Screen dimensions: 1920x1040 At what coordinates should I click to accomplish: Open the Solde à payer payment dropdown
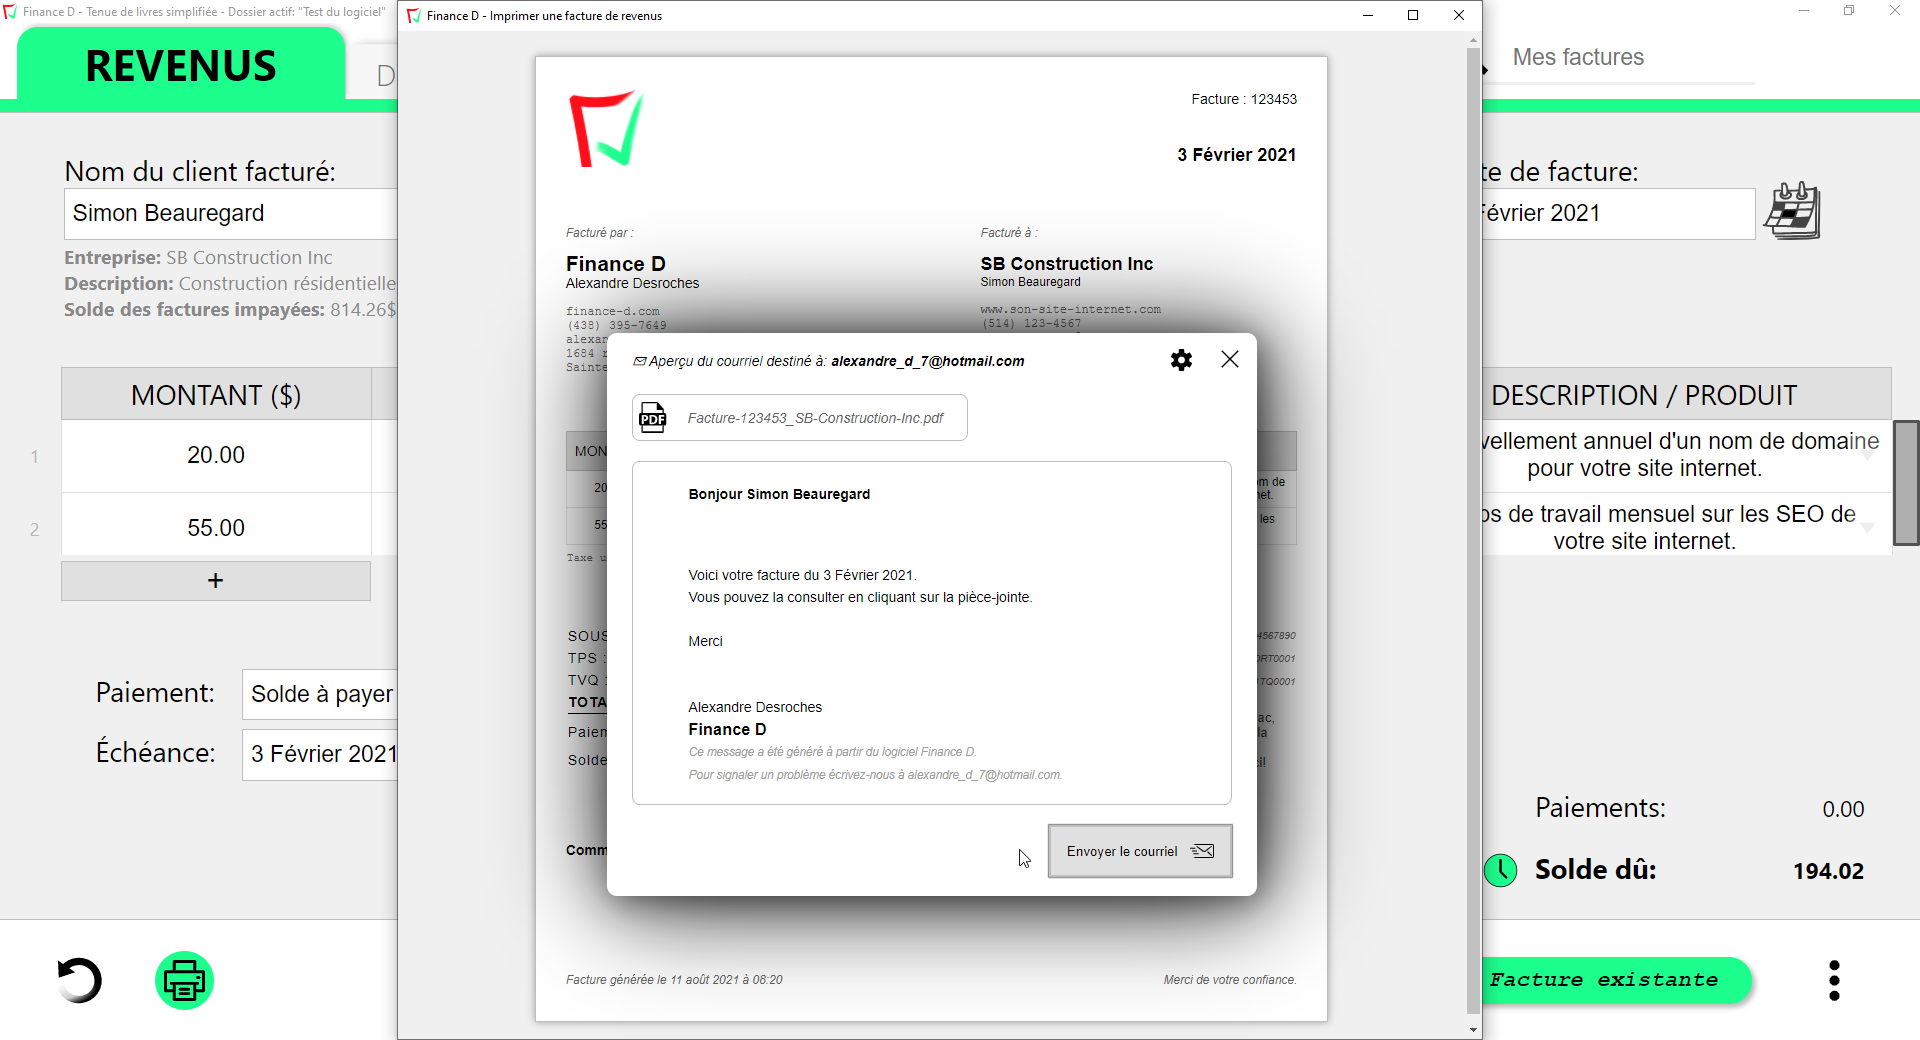pos(320,693)
